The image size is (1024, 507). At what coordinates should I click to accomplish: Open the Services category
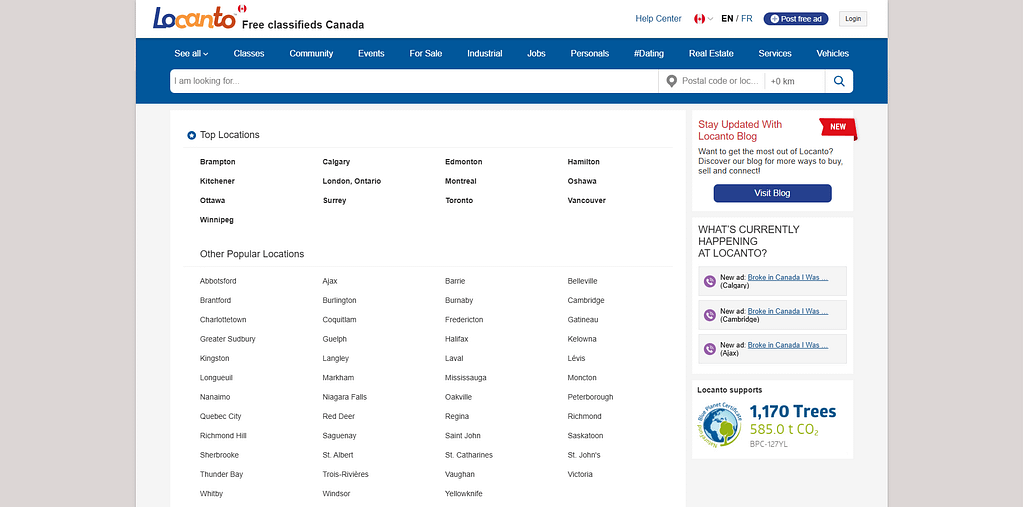coord(775,54)
